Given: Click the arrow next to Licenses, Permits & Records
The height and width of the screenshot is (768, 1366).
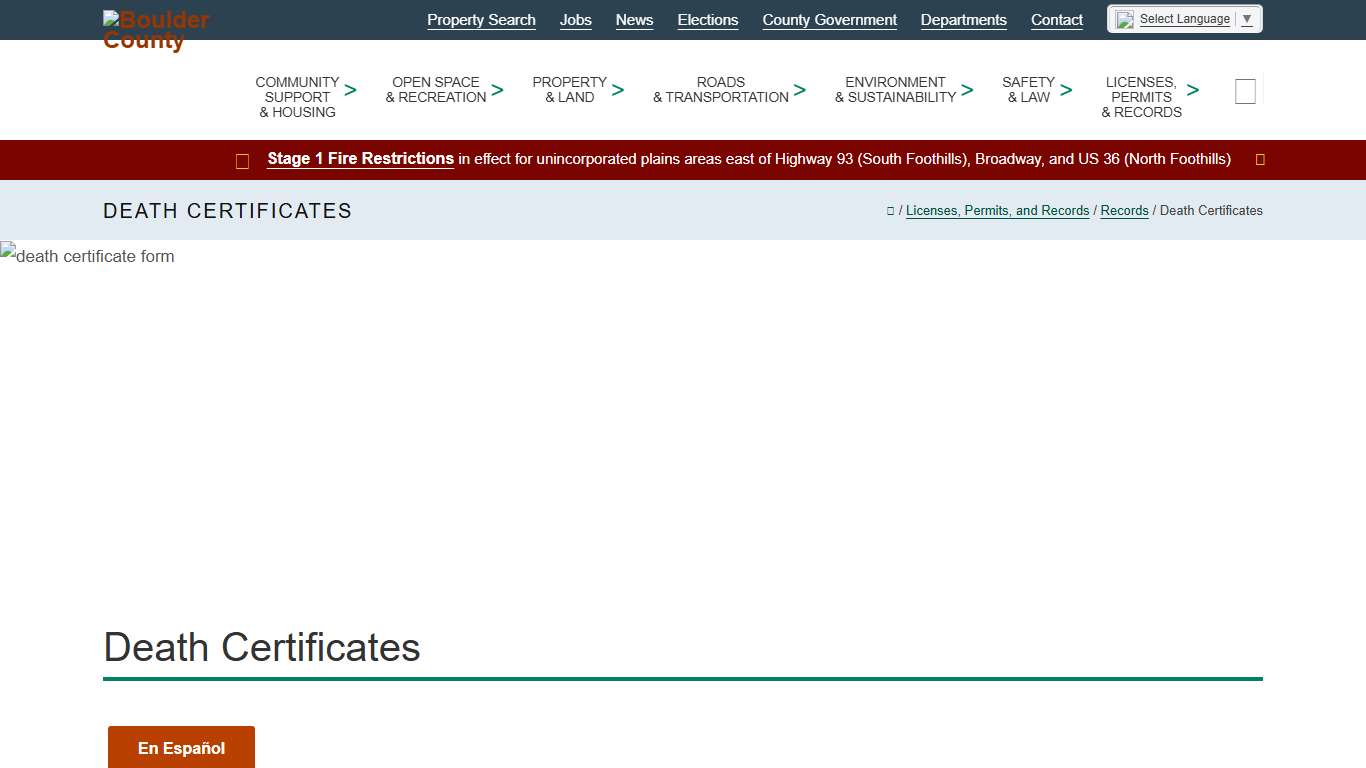Looking at the screenshot, I should point(1192,90).
